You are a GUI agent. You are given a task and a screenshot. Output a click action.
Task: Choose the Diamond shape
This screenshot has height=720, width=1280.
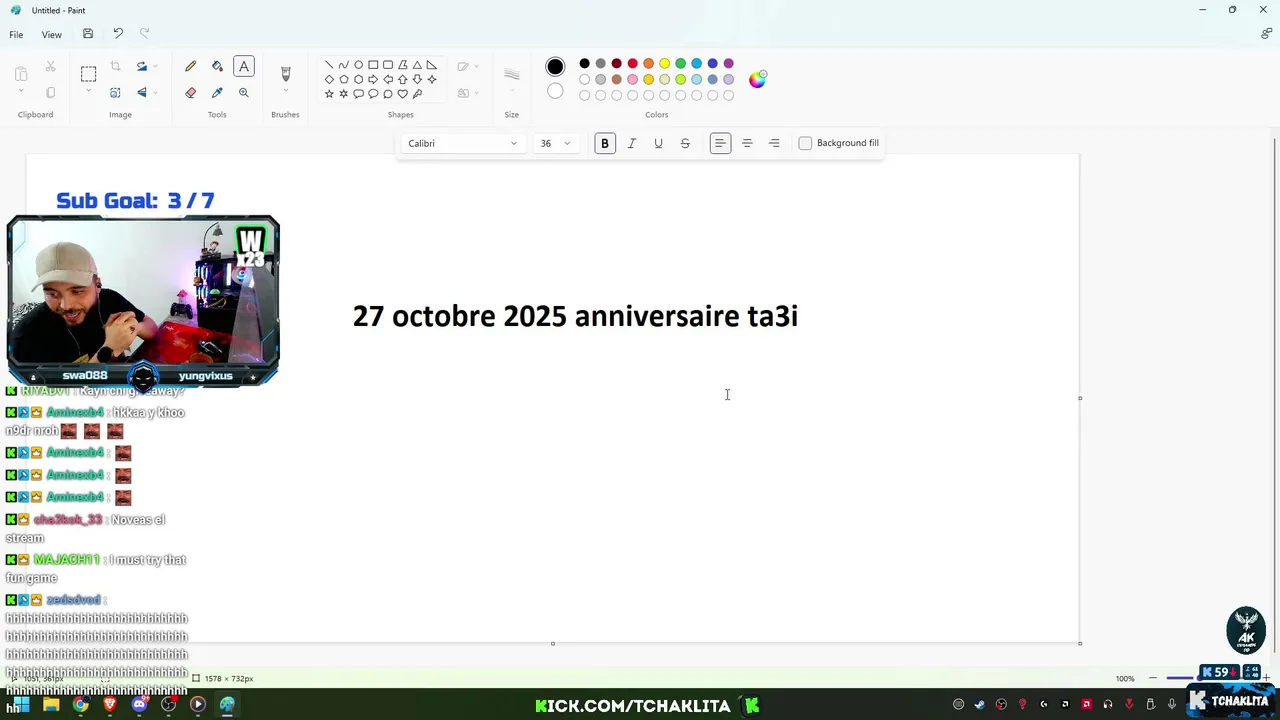click(329, 79)
